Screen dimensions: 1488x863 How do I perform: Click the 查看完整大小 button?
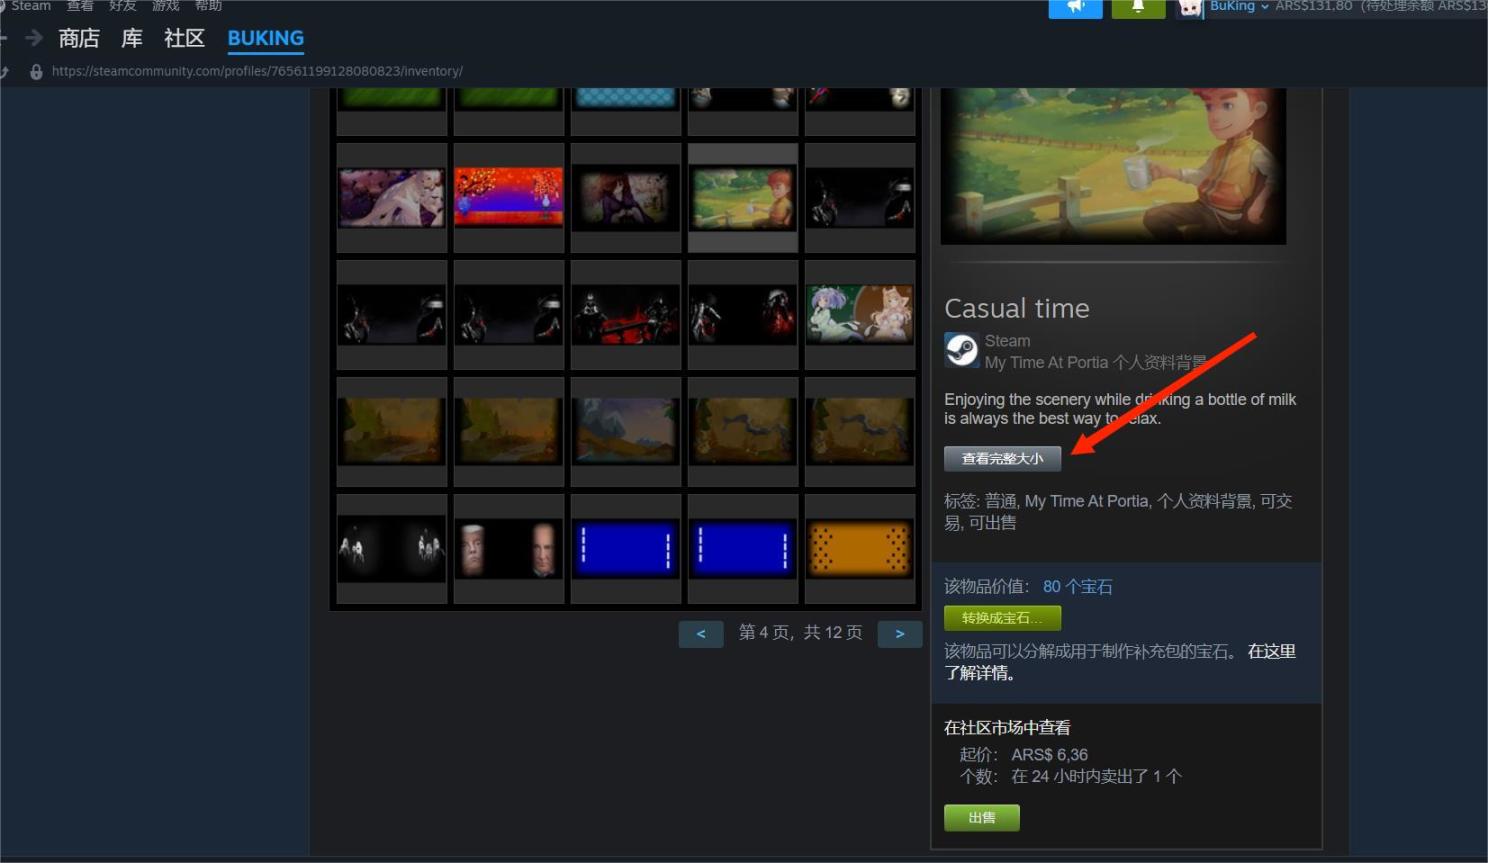tap(1003, 459)
